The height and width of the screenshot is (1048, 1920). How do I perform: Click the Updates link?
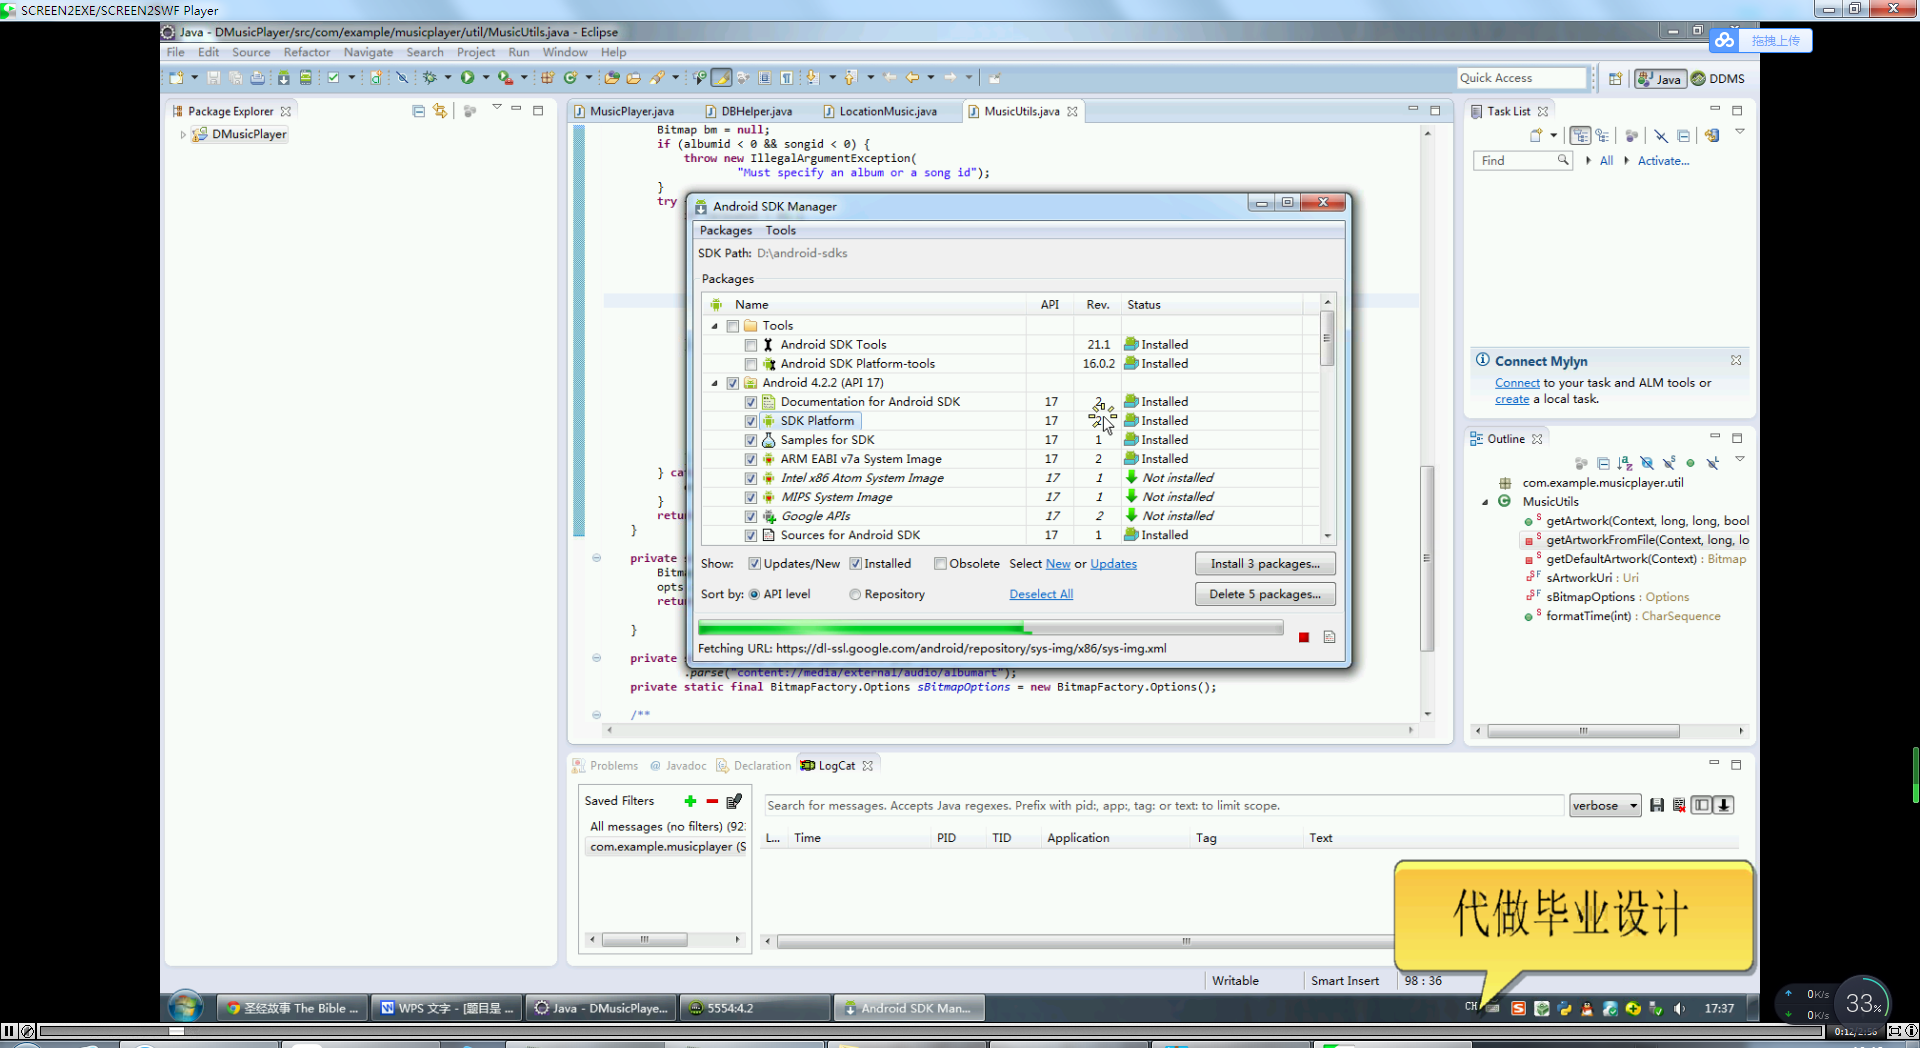click(1113, 564)
